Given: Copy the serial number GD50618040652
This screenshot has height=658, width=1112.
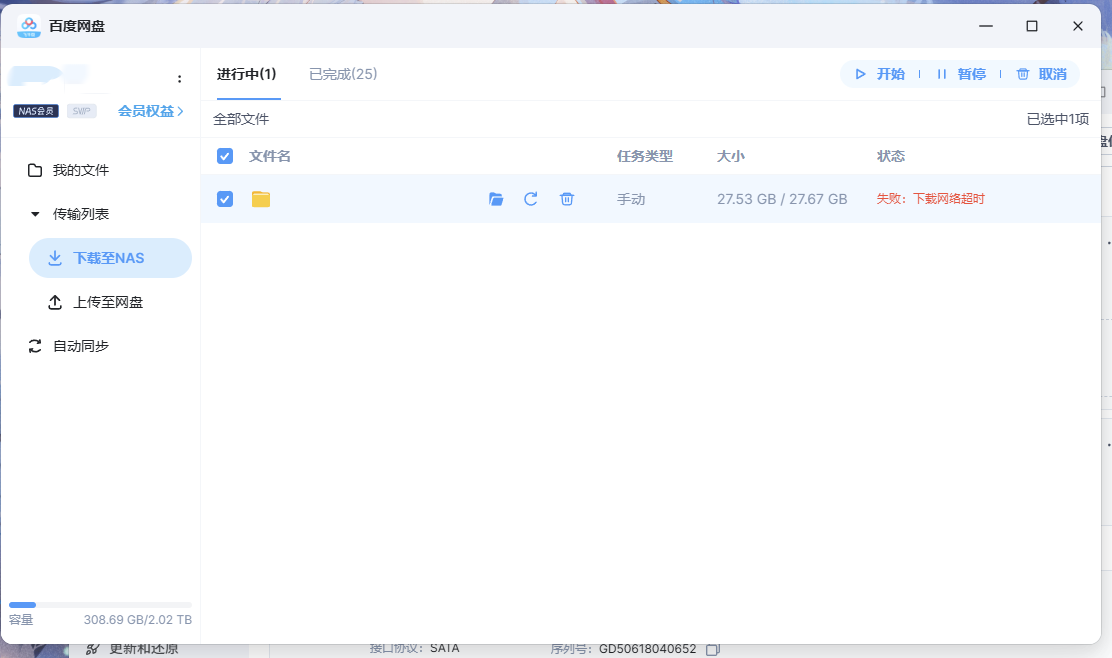Looking at the screenshot, I should (712, 648).
